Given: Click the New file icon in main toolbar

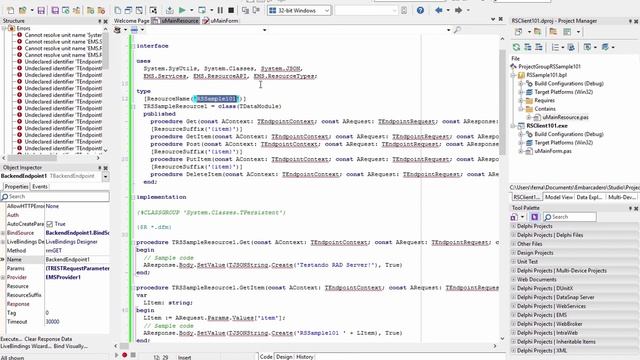Looking at the screenshot, I should click(11, 10).
